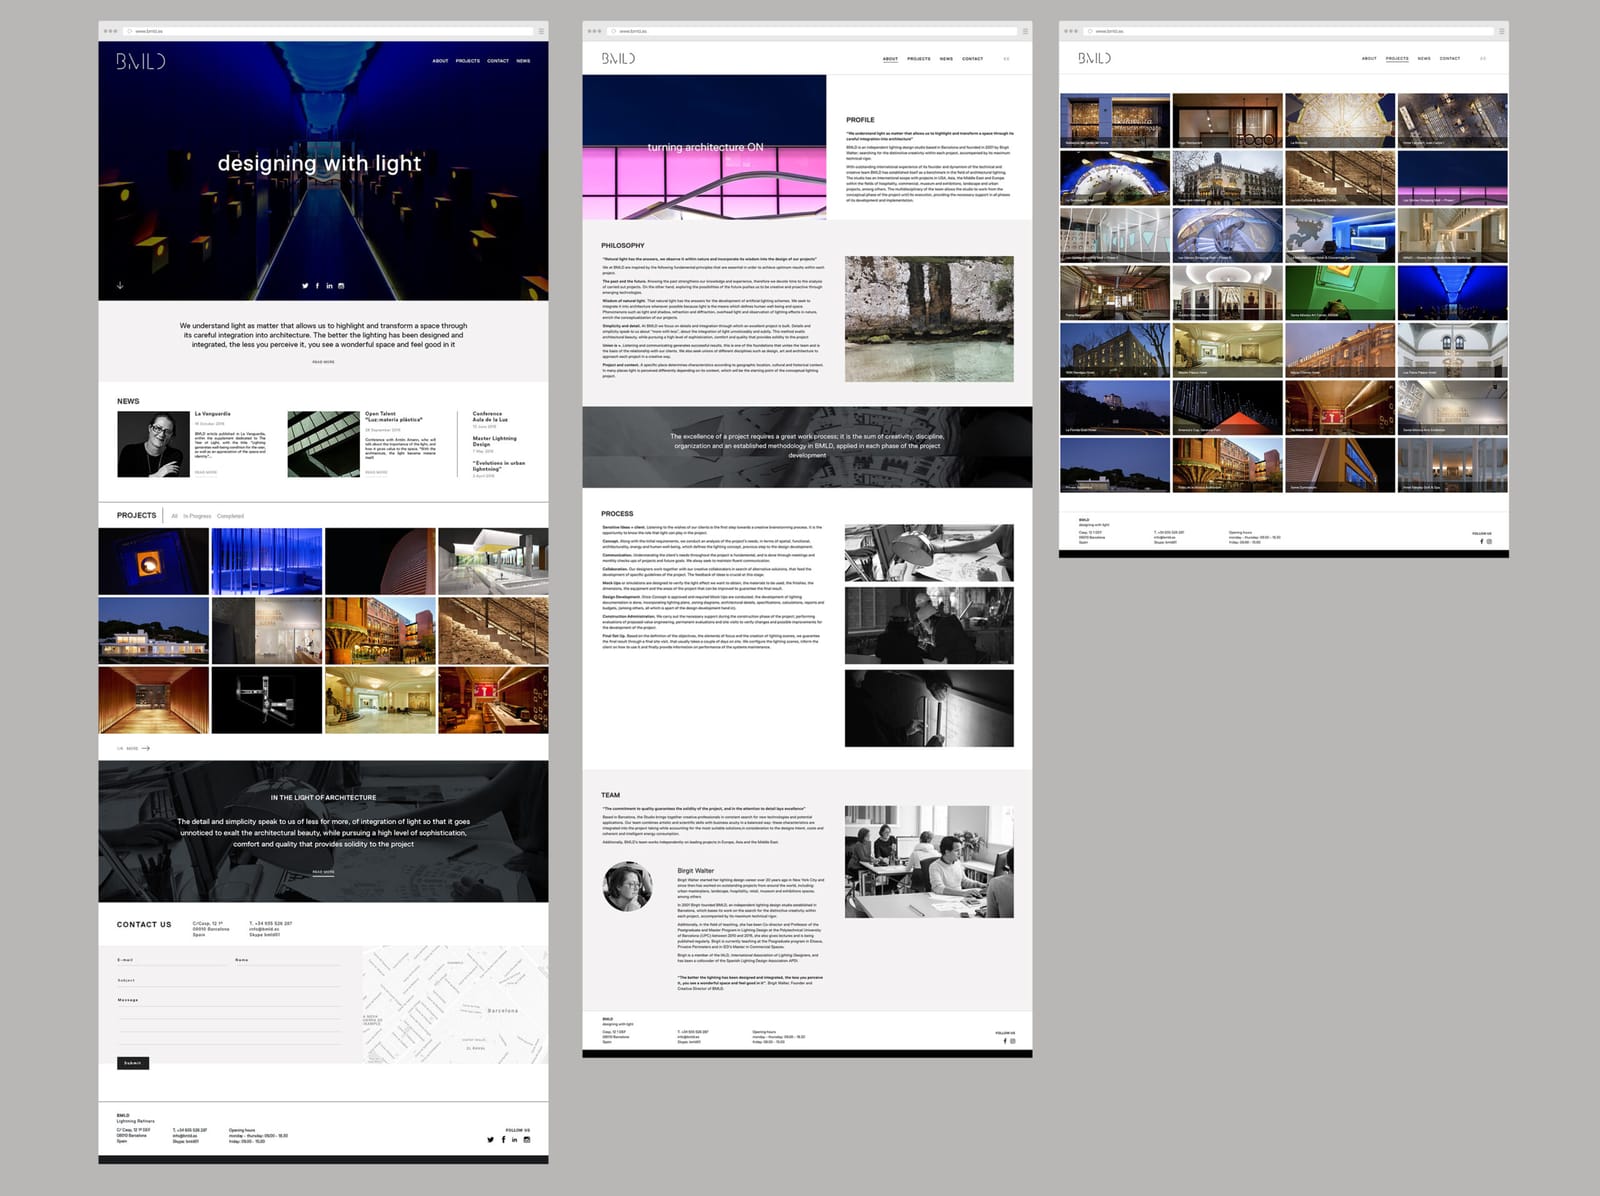Click the scroll-down arrow on the home hero
The height and width of the screenshot is (1196, 1600).
[120, 285]
